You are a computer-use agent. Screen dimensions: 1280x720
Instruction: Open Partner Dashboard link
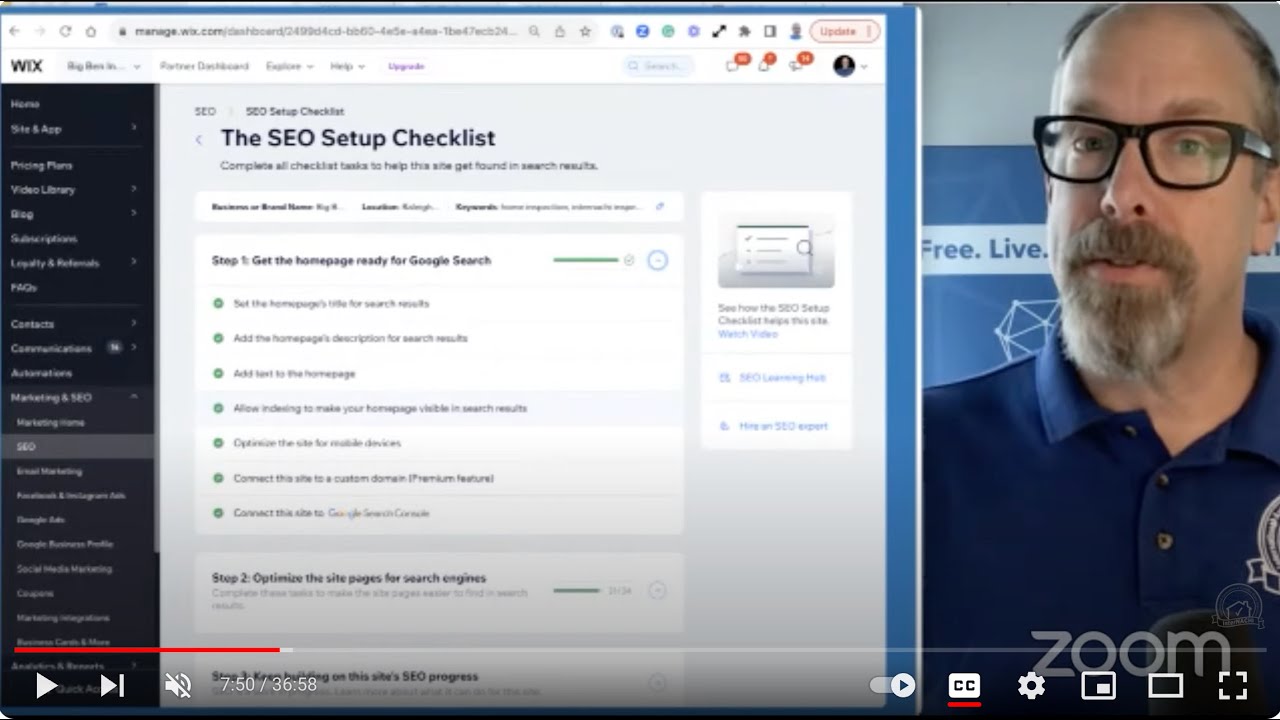pos(204,66)
